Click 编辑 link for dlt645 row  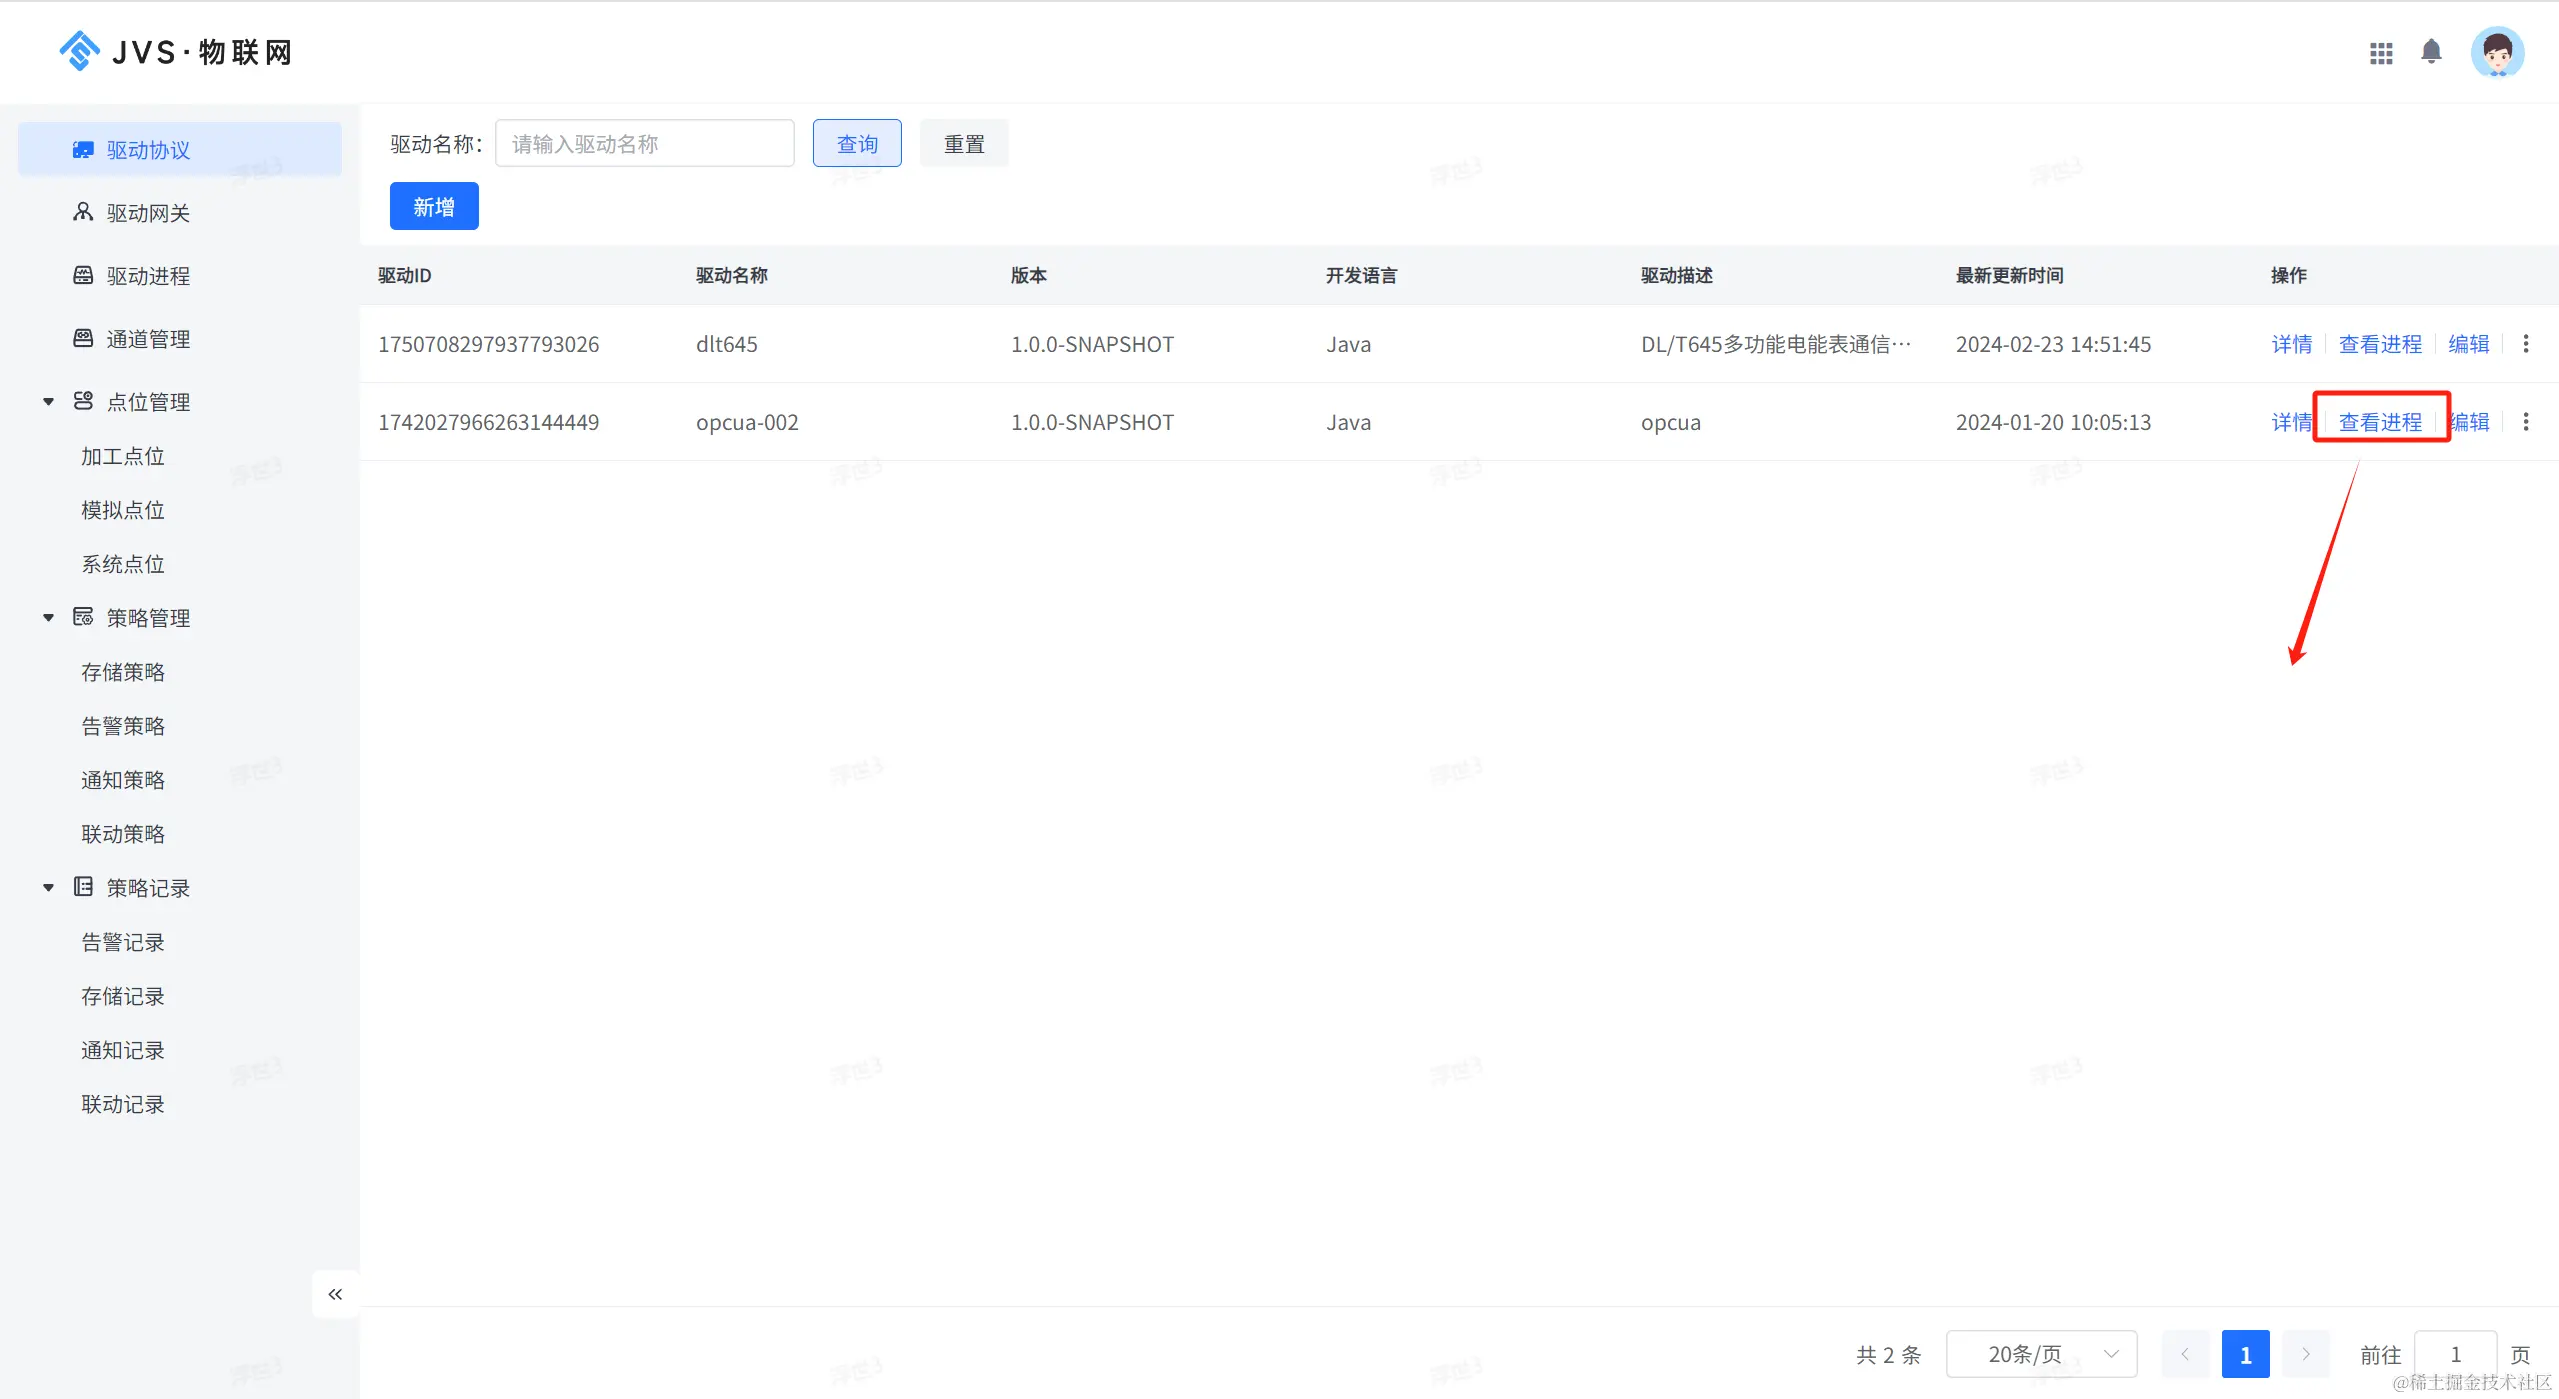coord(2468,344)
